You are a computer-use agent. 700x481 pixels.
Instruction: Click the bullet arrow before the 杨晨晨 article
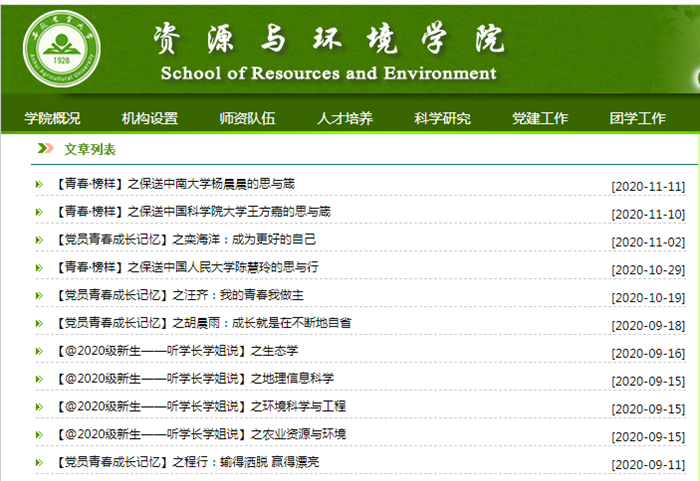click(x=39, y=184)
